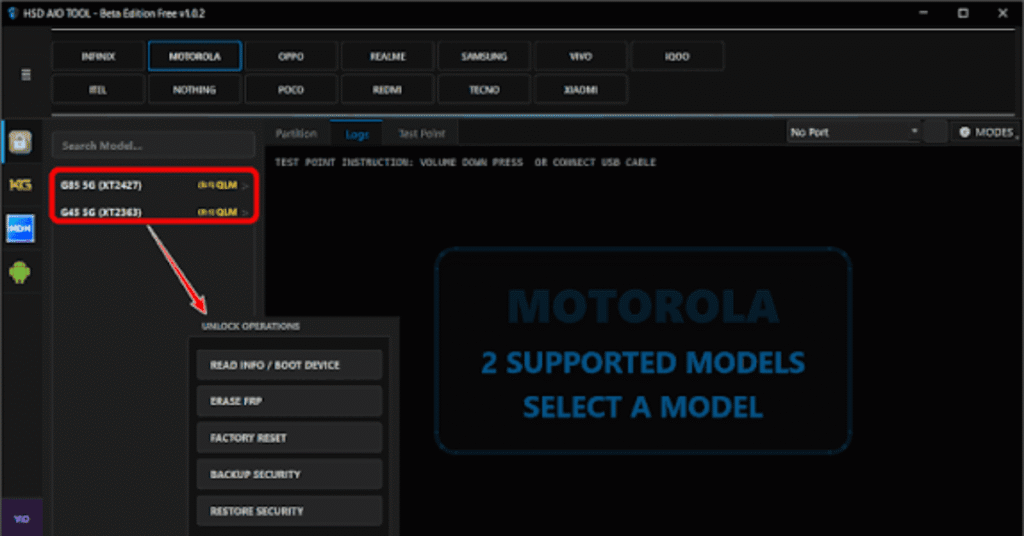The width and height of the screenshot is (1024, 536).
Task: Click the QLM chip tag on G45 5G
Action: pyautogui.click(x=217, y=212)
